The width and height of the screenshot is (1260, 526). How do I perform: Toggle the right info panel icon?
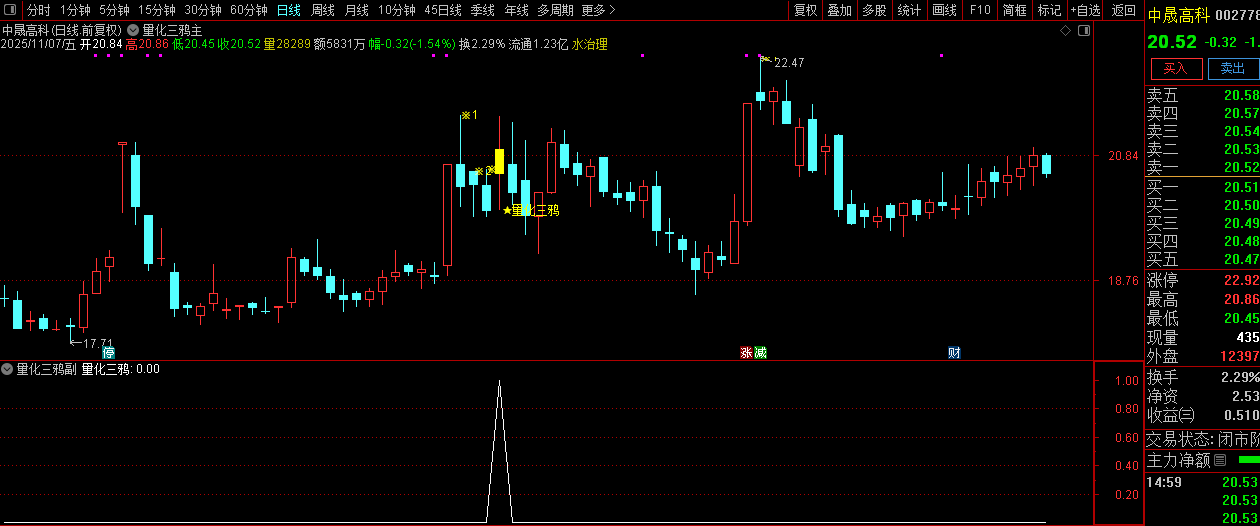pos(1084,31)
